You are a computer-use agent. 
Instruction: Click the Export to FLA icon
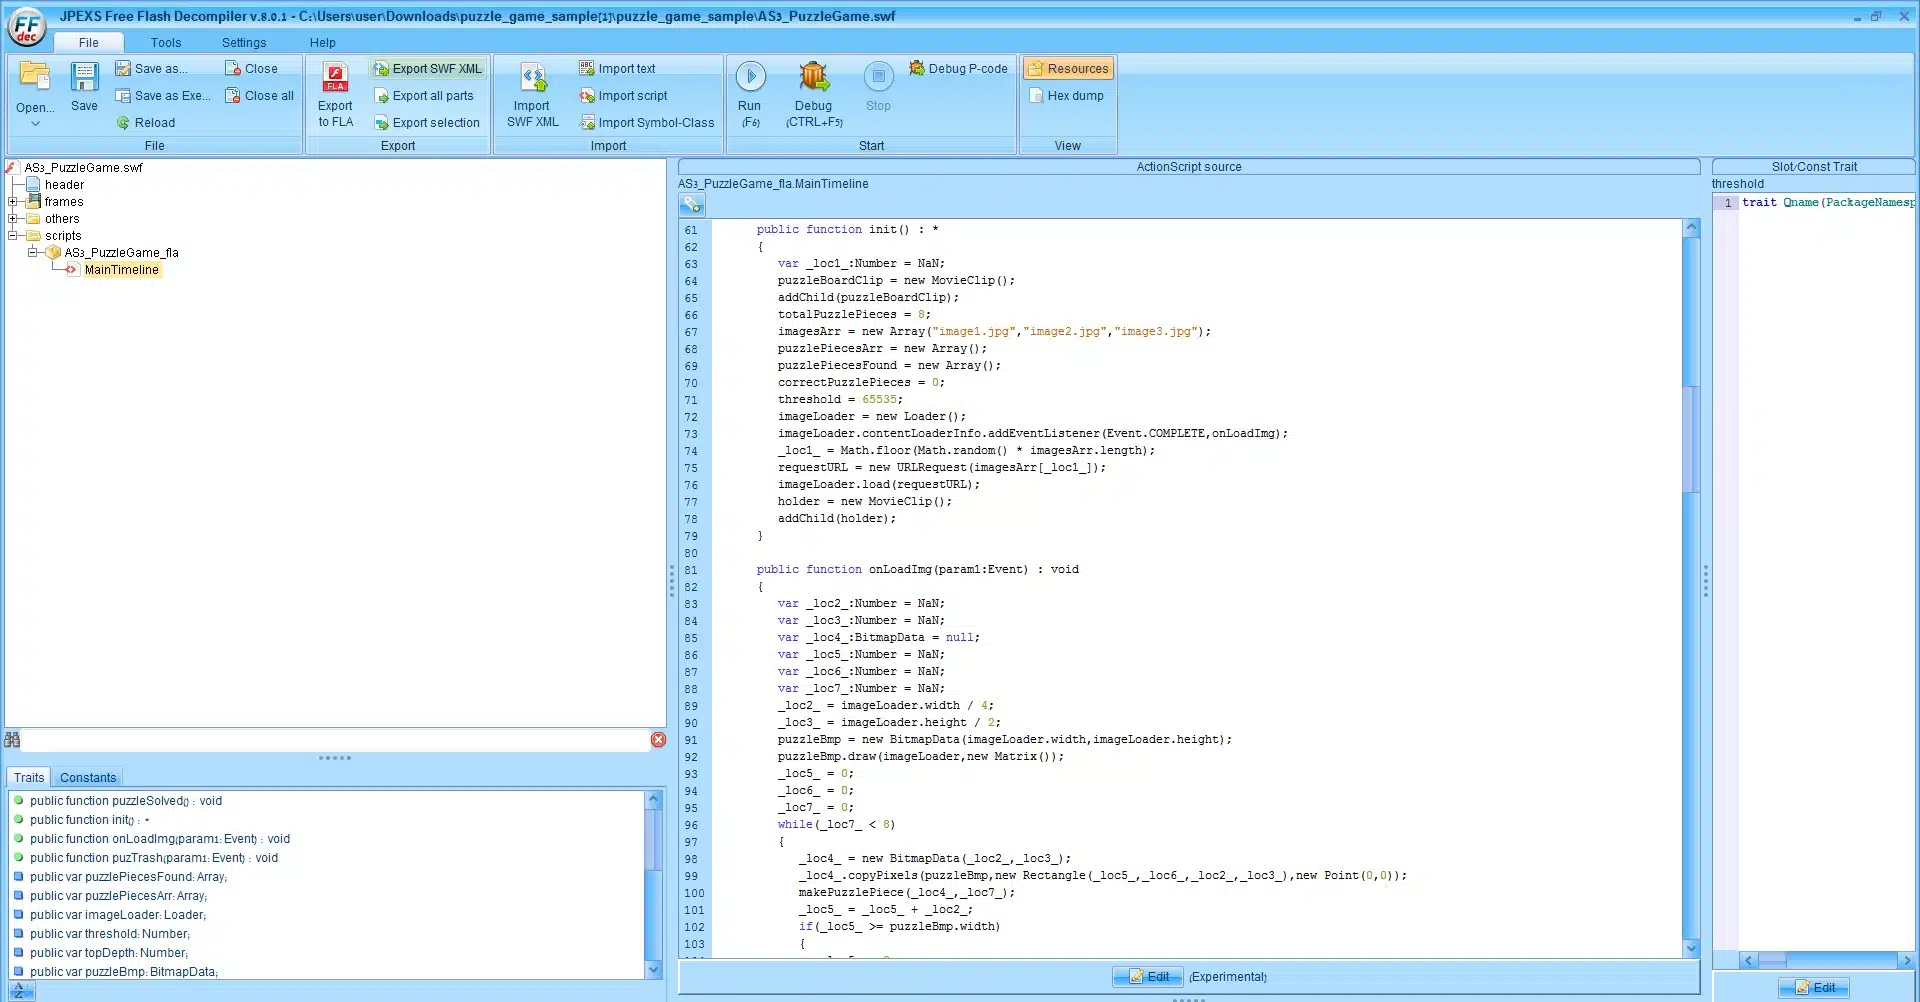tap(335, 78)
